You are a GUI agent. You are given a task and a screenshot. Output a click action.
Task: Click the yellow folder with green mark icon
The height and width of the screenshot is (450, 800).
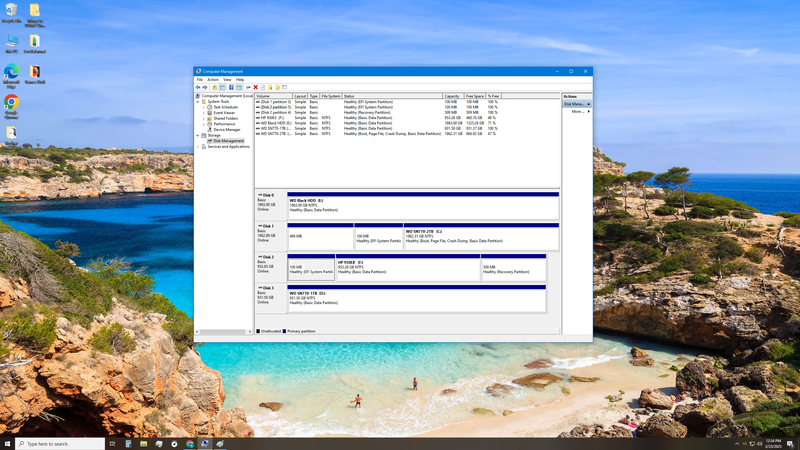point(270,87)
